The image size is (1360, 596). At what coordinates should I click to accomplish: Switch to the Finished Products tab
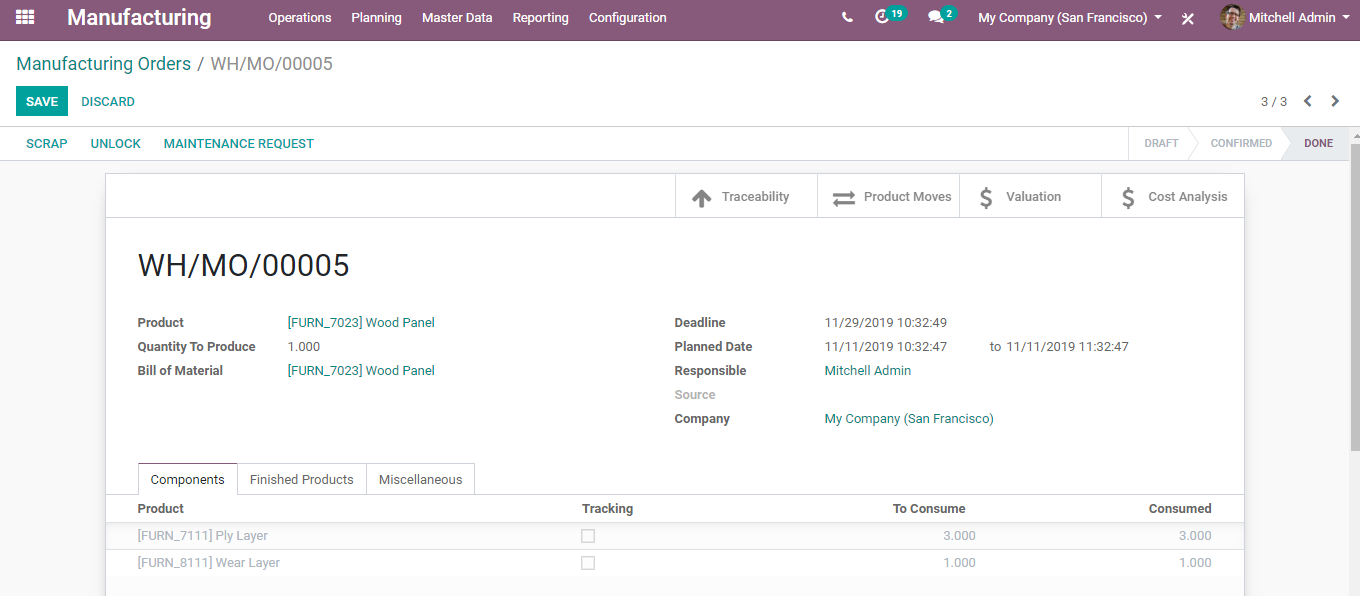[302, 479]
